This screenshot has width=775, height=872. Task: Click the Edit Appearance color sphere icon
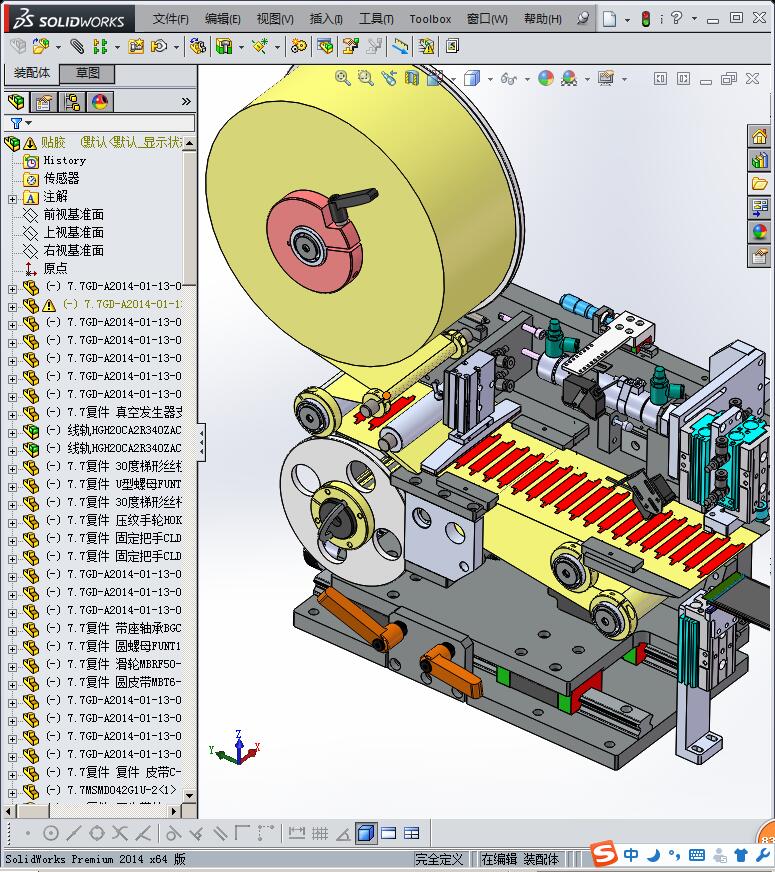click(546, 78)
